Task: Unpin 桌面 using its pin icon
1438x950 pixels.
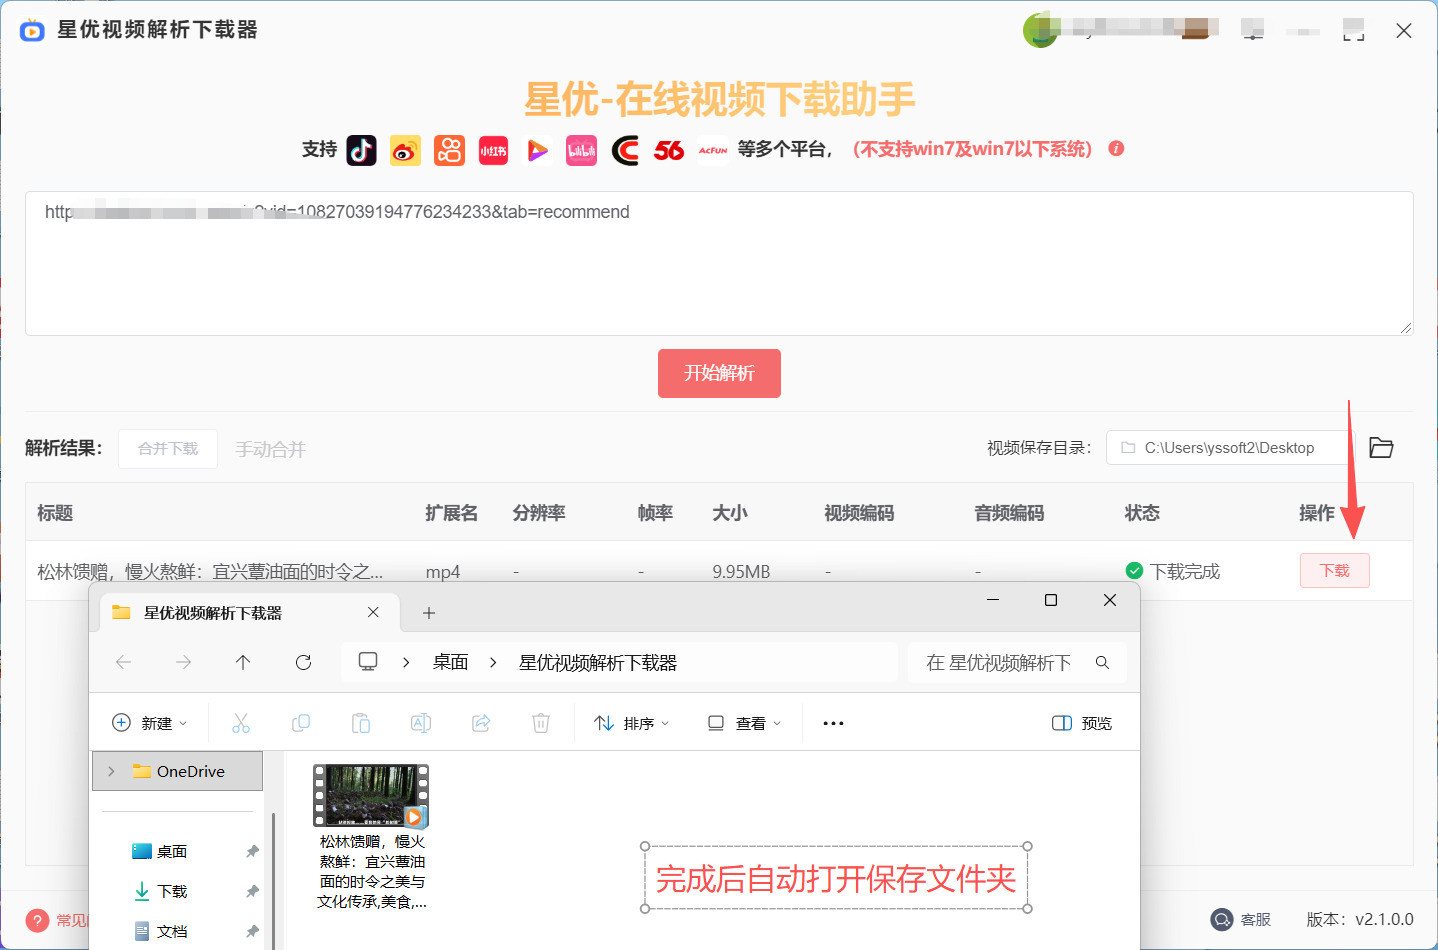Action: tap(252, 851)
